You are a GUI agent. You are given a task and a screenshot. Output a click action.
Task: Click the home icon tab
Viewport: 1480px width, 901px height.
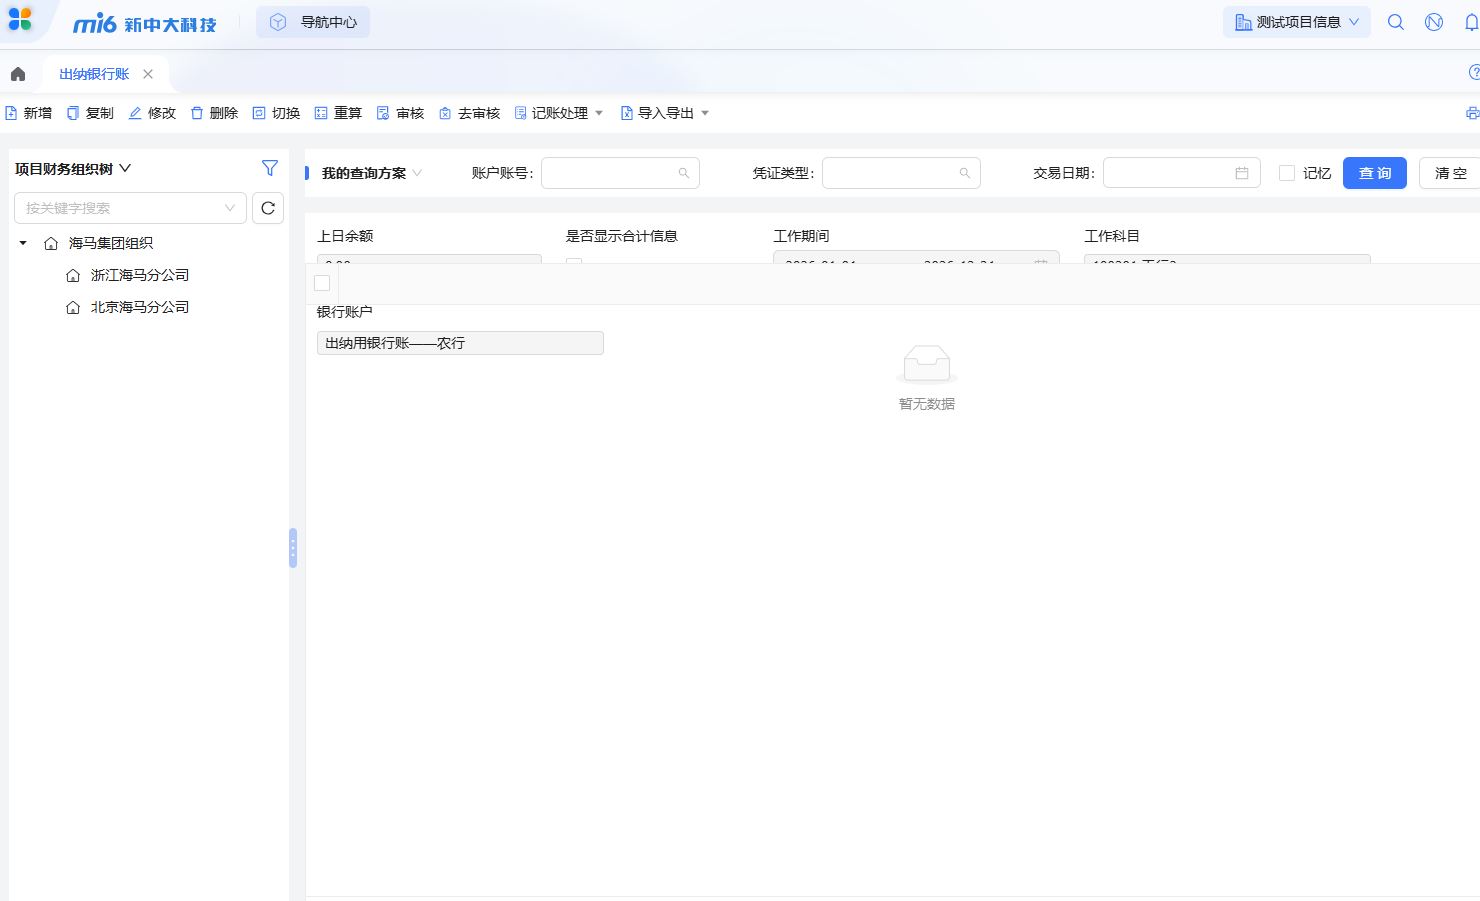(18, 74)
